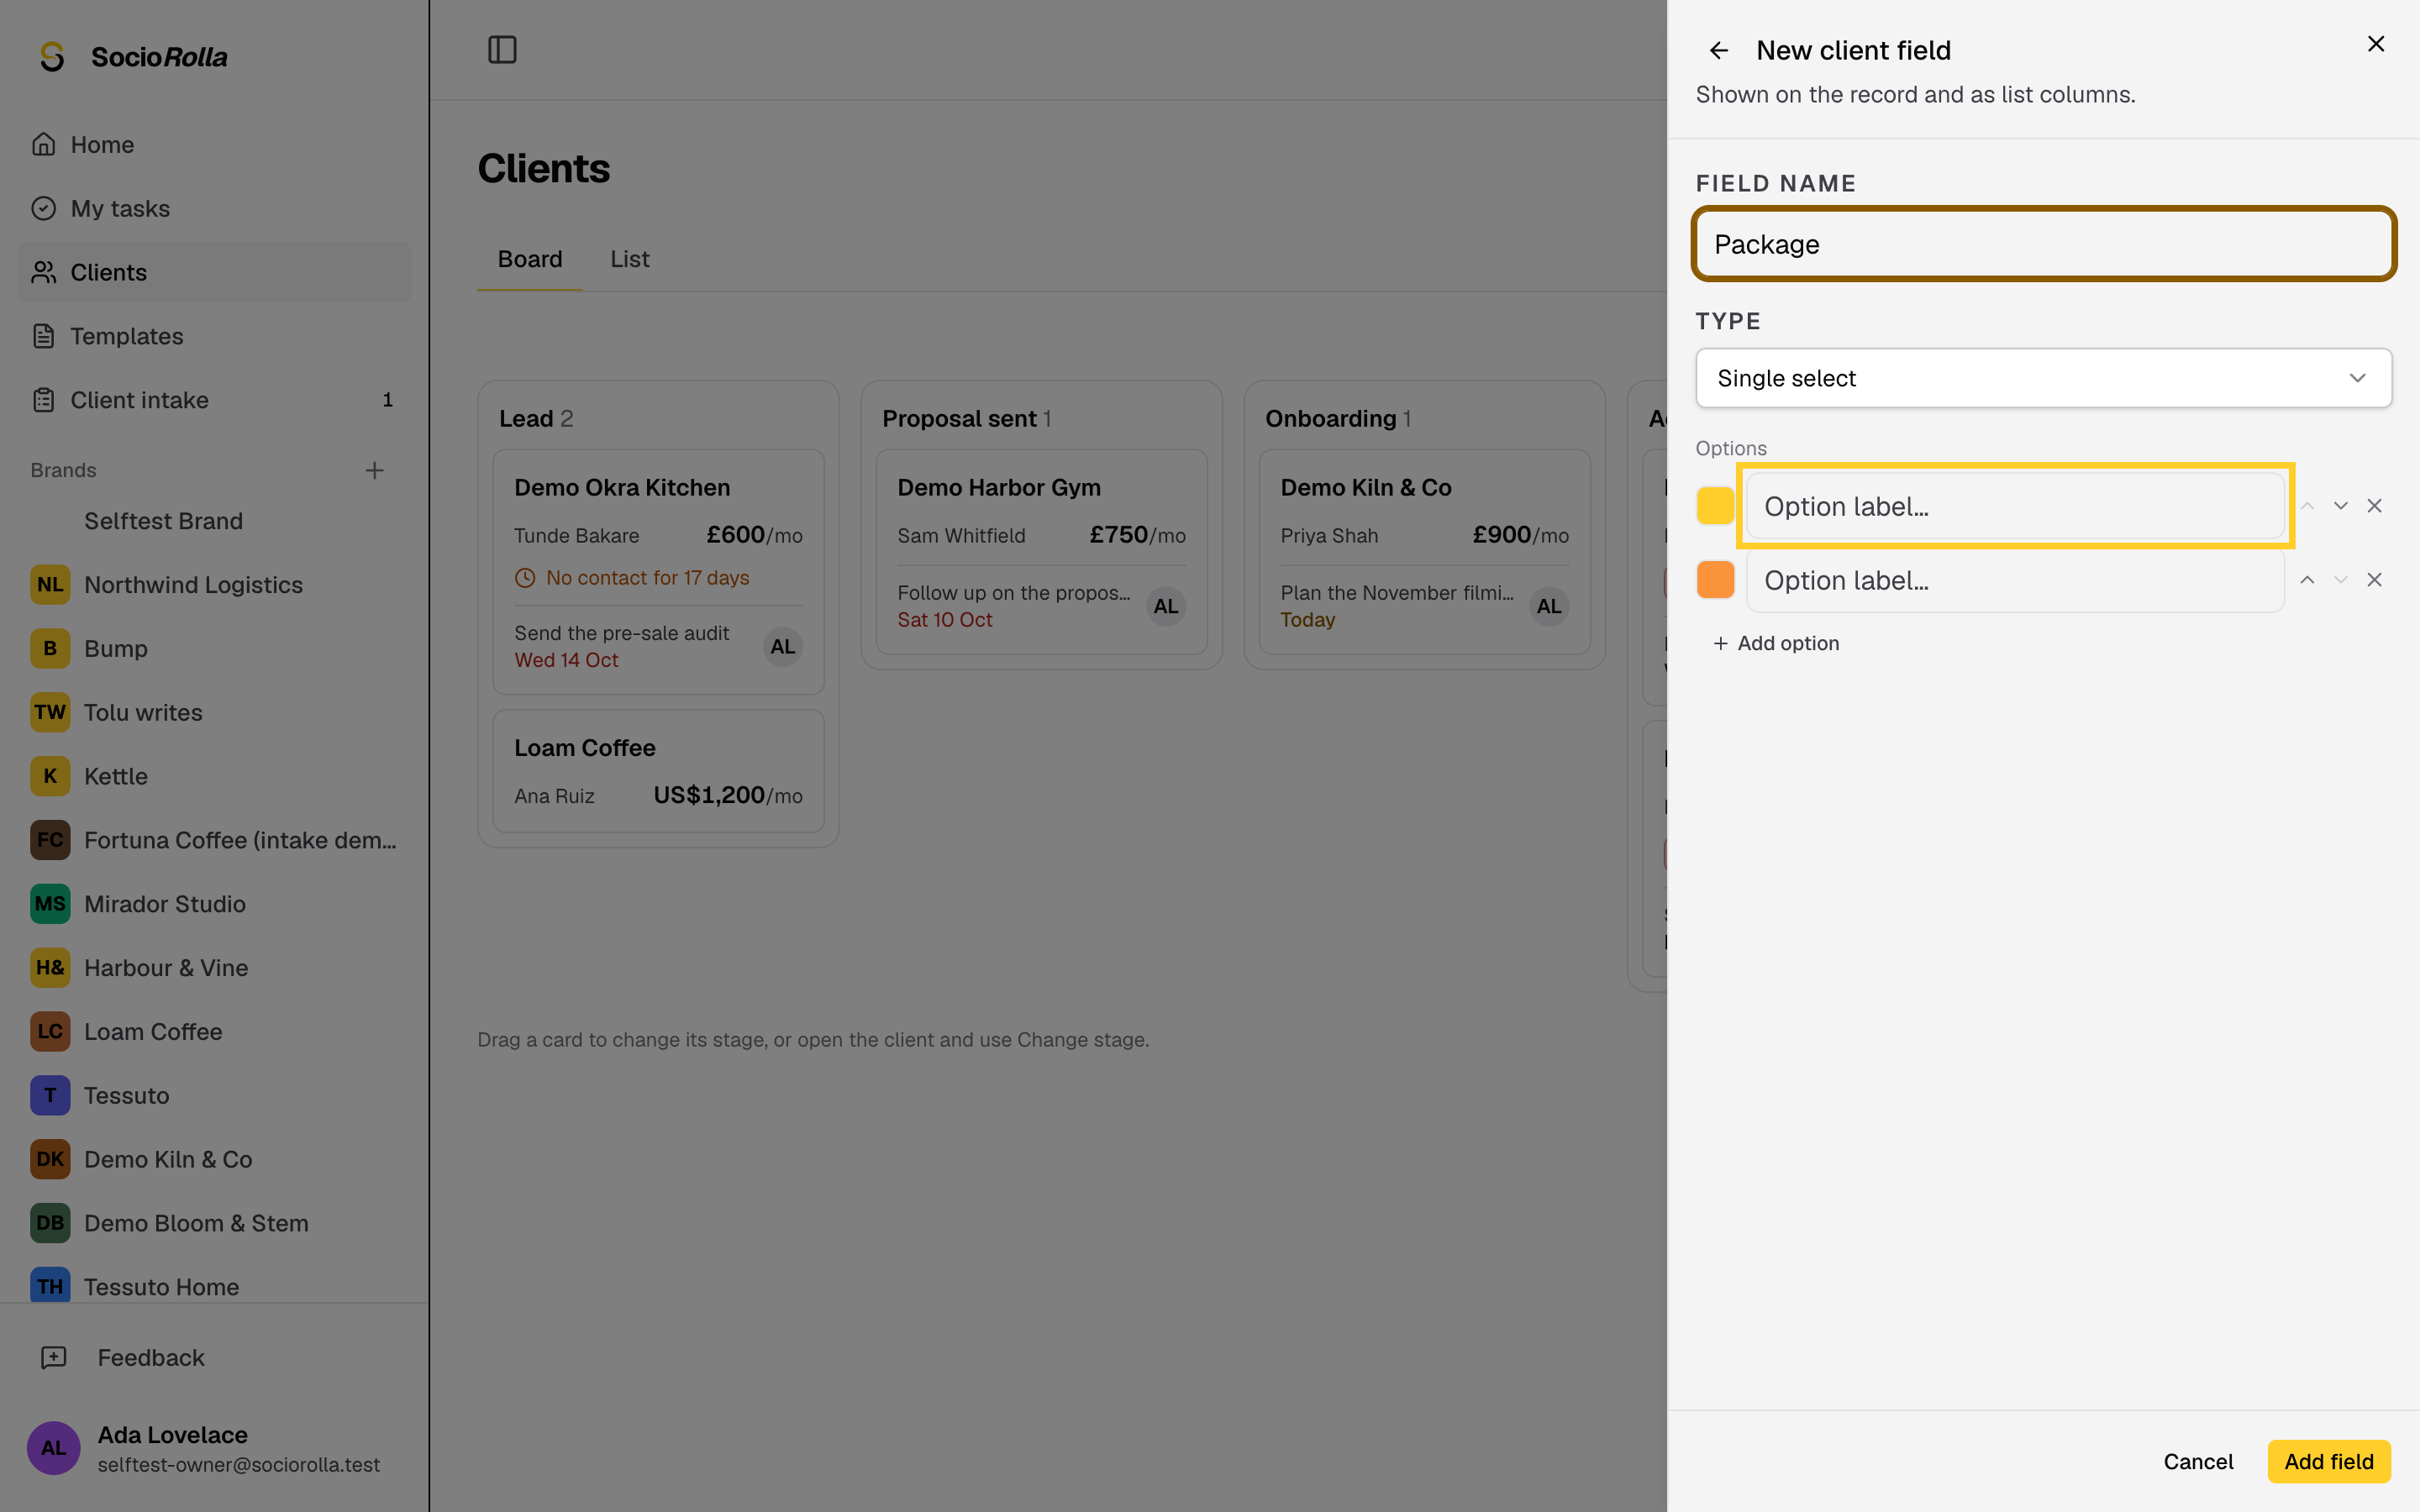Open the Demo Kiln & Co board card

[x=1424, y=552]
